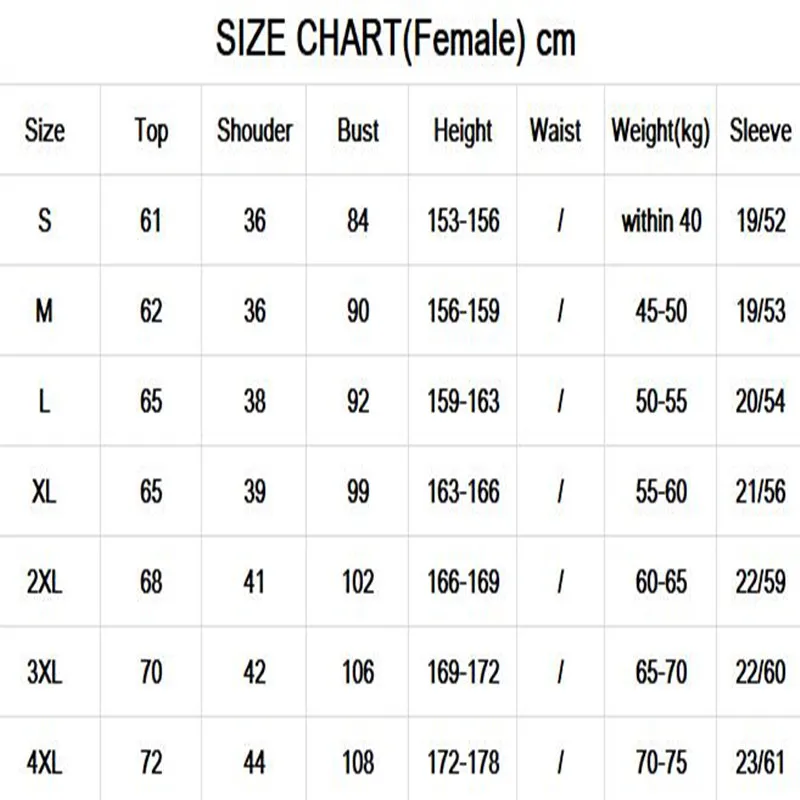Click the SIZE CHART(Female) cm title
Image resolution: width=800 pixels, height=800 pixels.
coord(396,41)
